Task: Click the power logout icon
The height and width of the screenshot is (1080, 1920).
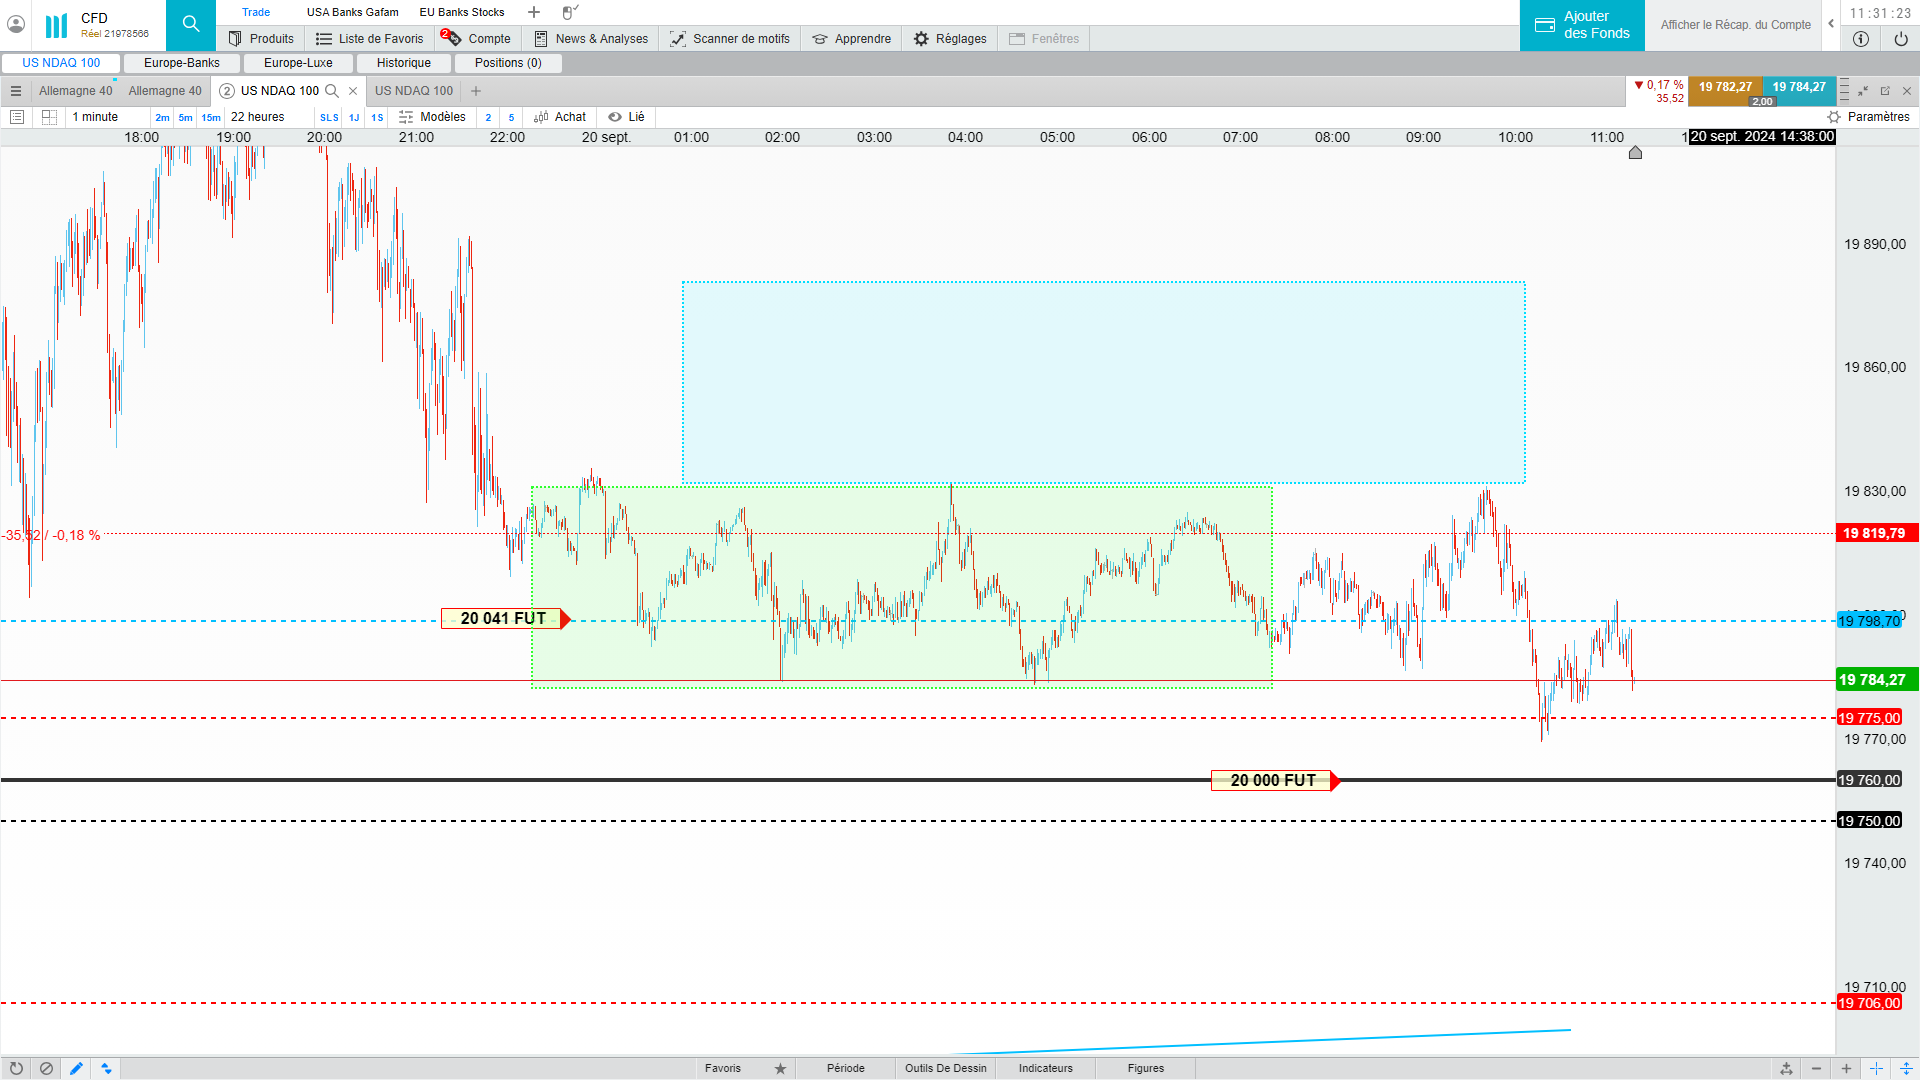Action: [x=1900, y=39]
